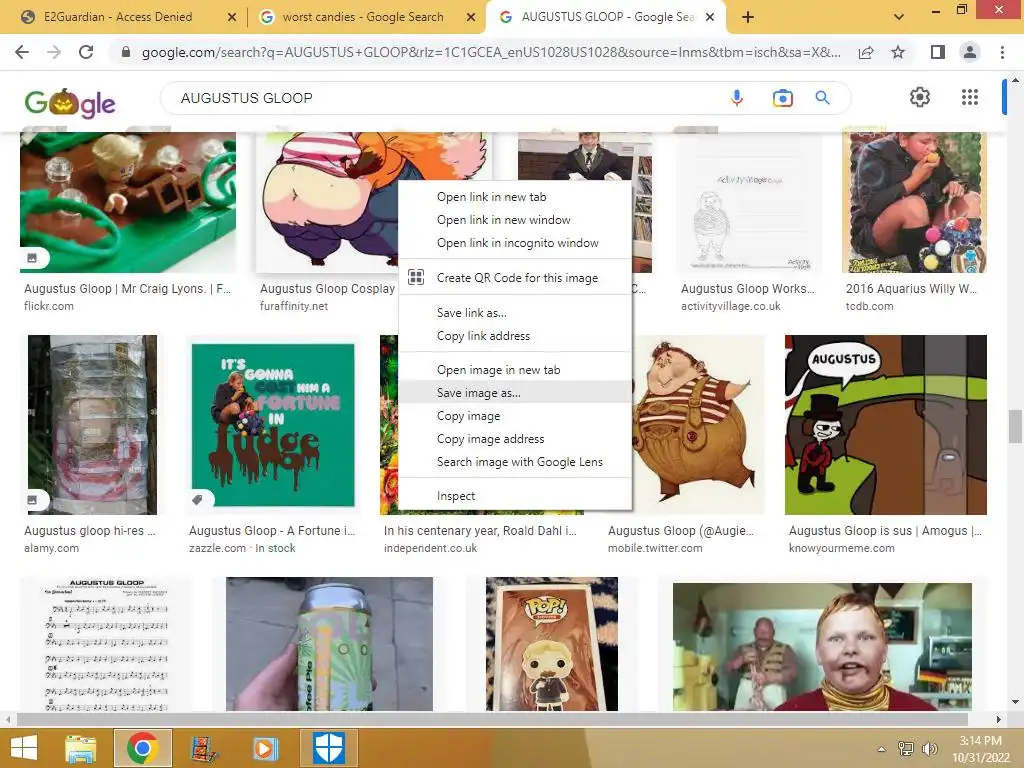Click the address bar URL
Image resolution: width=1024 pixels, height=768 pixels.
pos(491,52)
